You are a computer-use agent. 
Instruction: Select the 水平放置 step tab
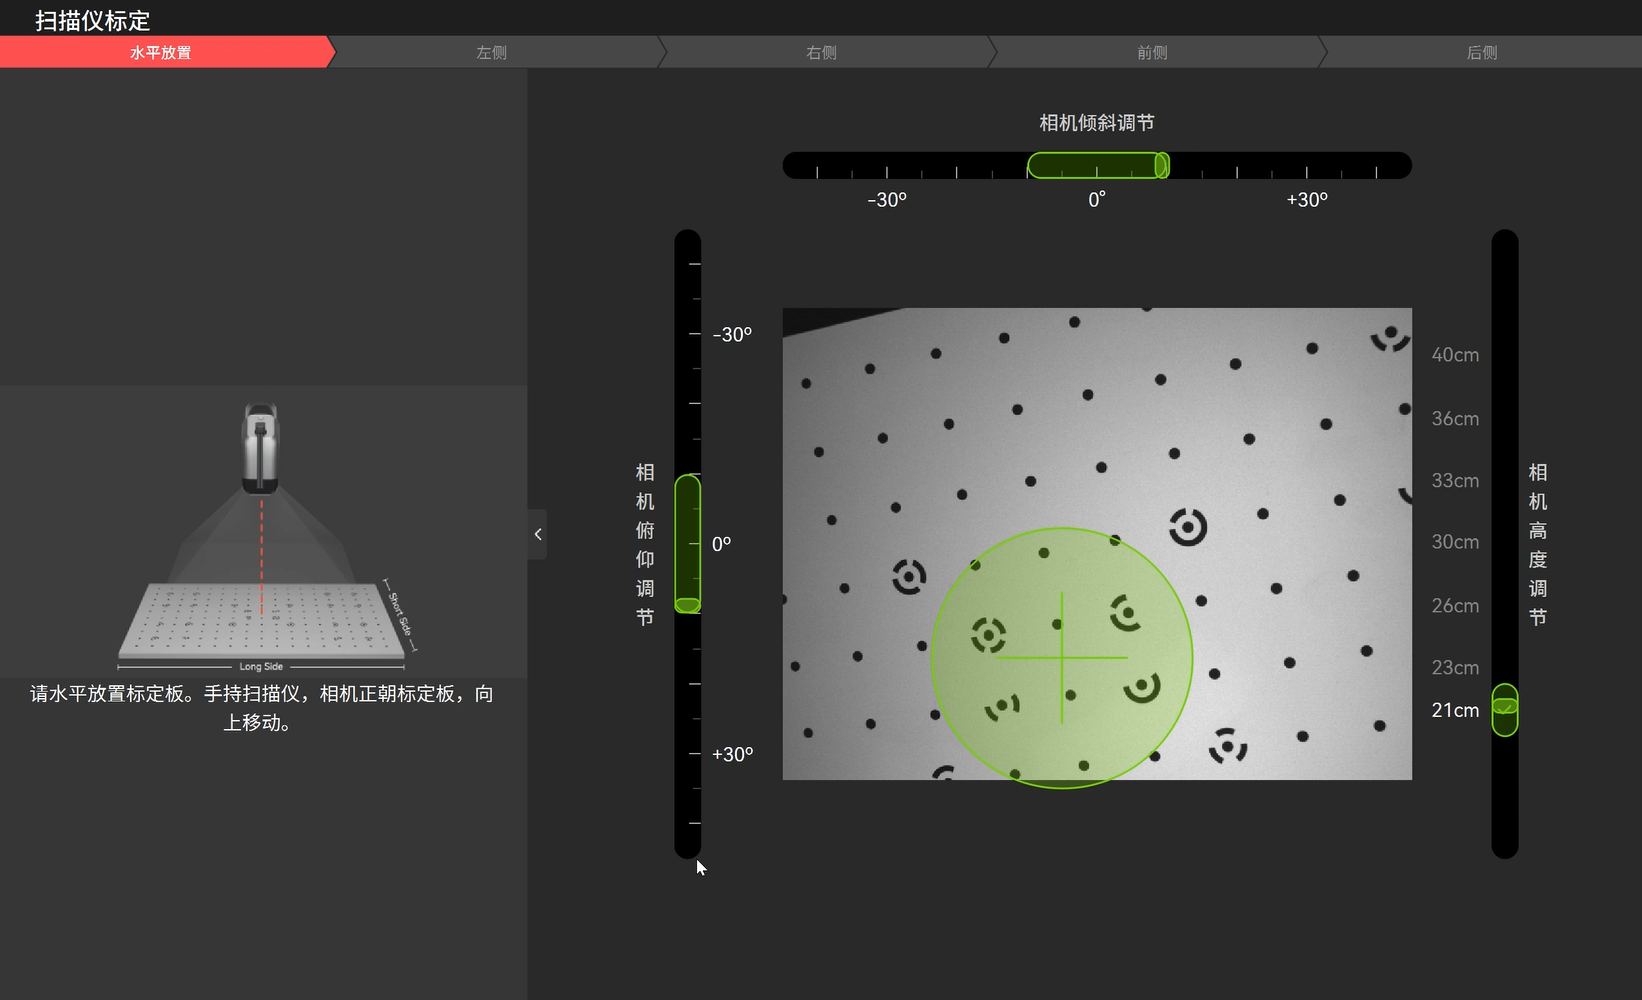tap(160, 52)
